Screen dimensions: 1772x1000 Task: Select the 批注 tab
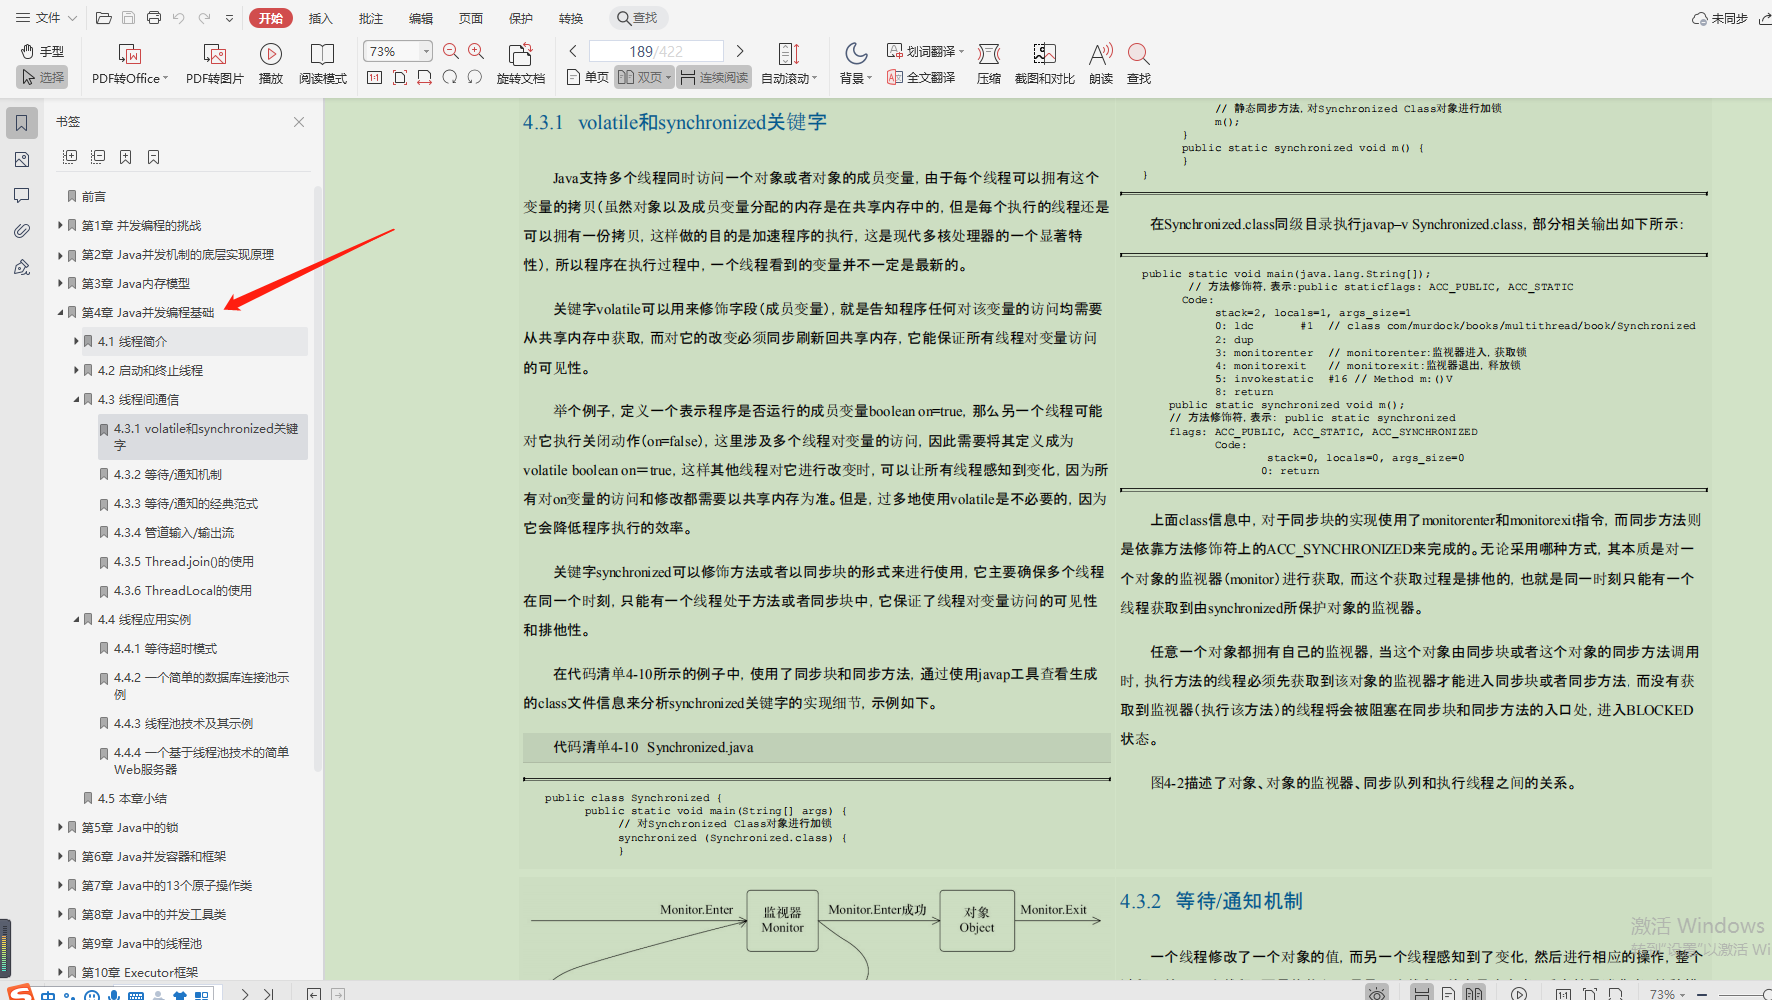(x=370, y=18)
